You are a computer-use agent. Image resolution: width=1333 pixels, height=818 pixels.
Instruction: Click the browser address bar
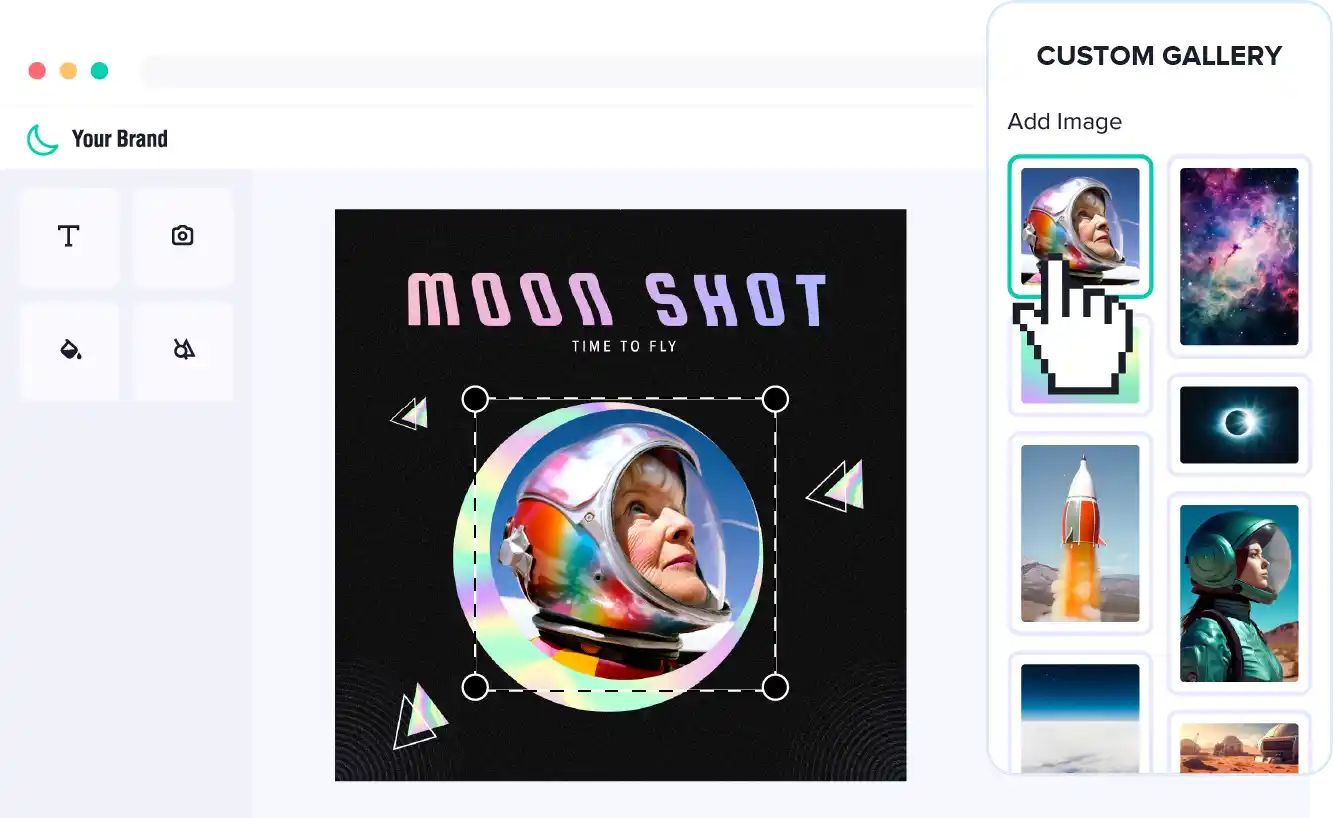pyautogui.click(x=560, y=71)
